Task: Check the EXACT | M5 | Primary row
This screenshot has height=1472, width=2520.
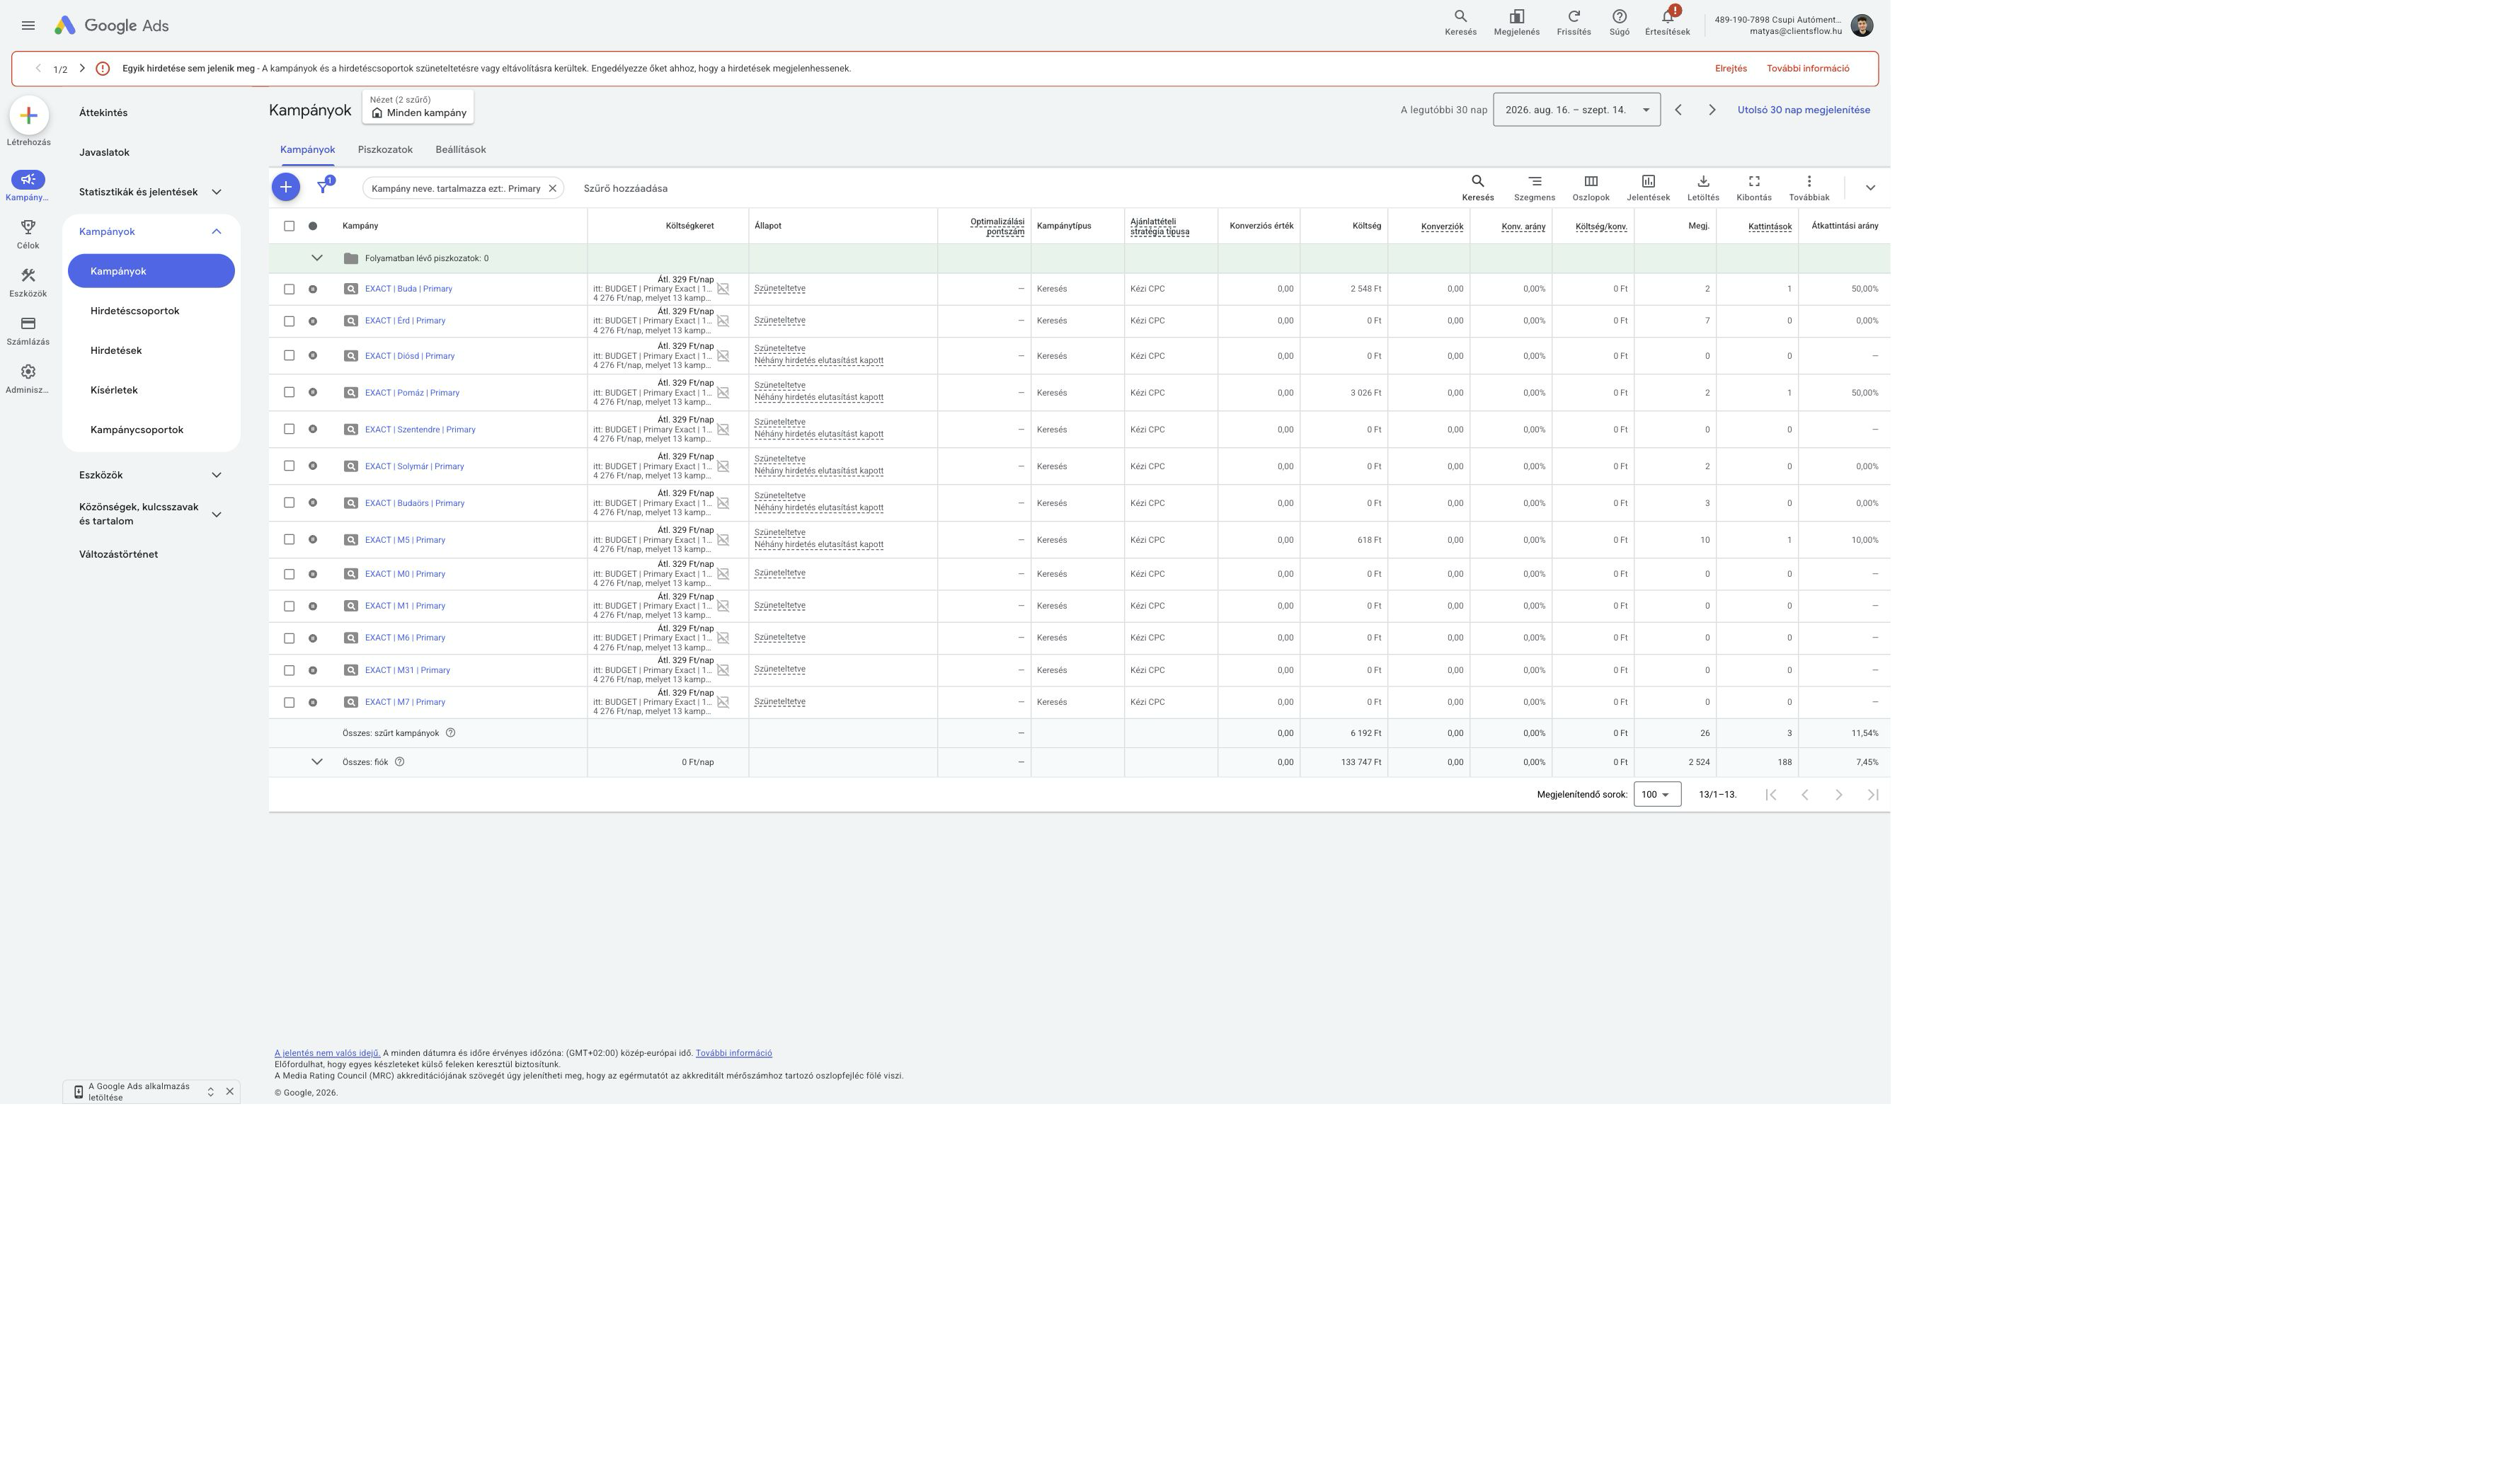Action: coord(289,540)
